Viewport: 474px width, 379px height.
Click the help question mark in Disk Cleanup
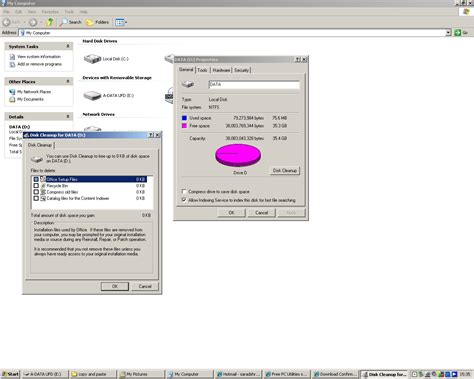pyautogui.click(x=151, y=135)
